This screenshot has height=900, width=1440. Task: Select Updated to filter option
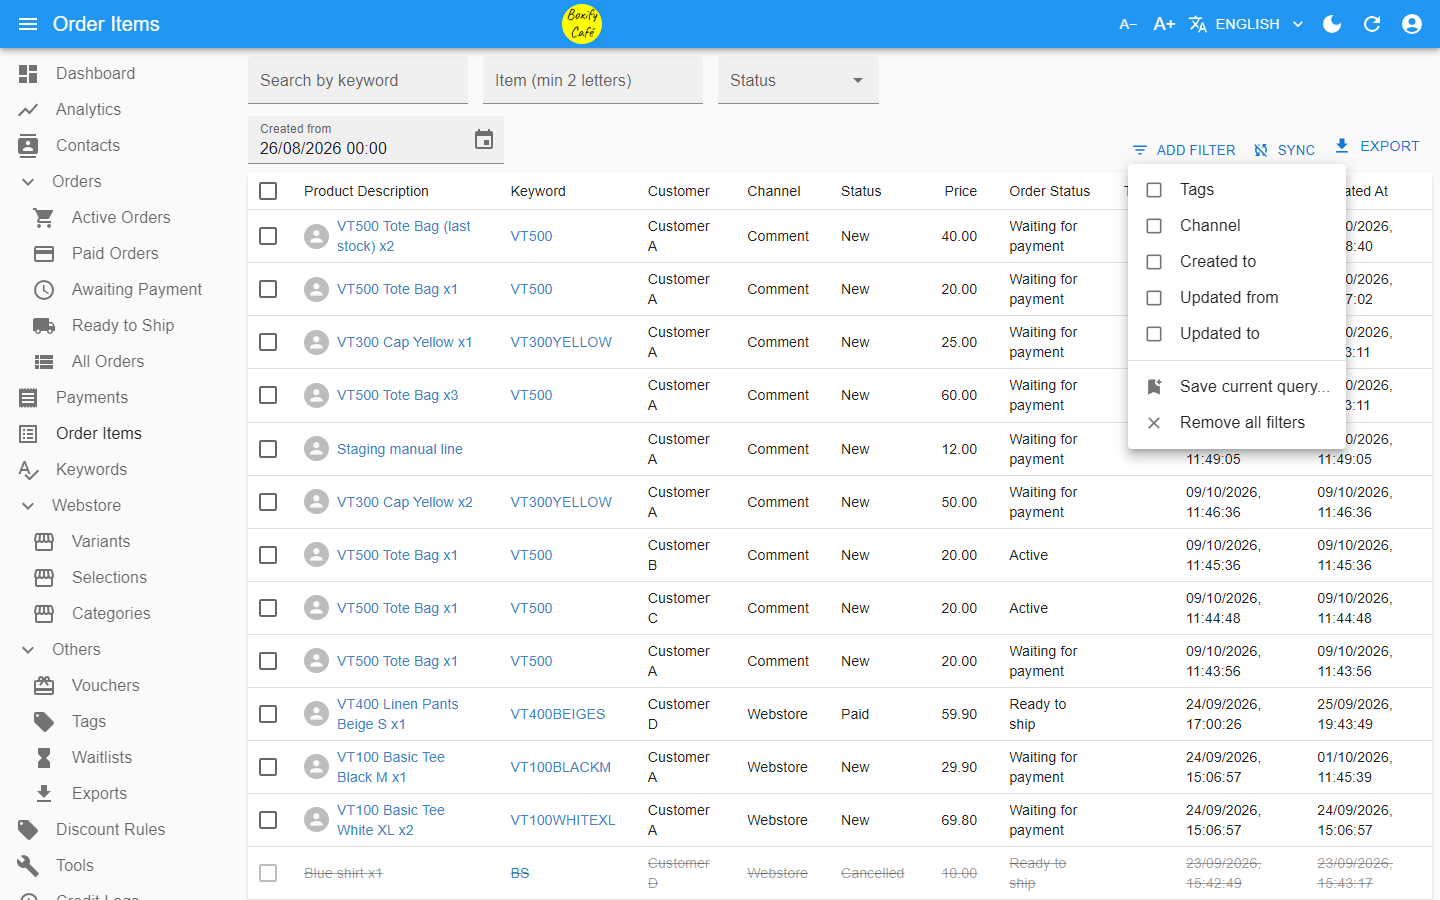1237,334
